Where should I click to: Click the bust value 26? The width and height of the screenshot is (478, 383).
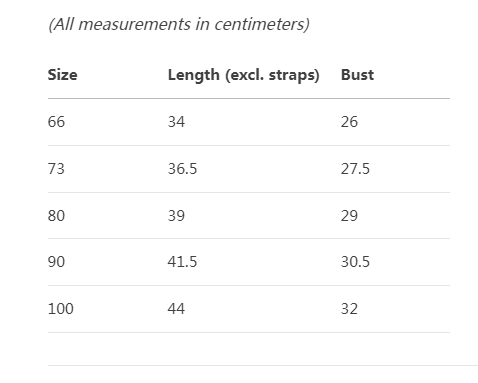pos(349,122)
